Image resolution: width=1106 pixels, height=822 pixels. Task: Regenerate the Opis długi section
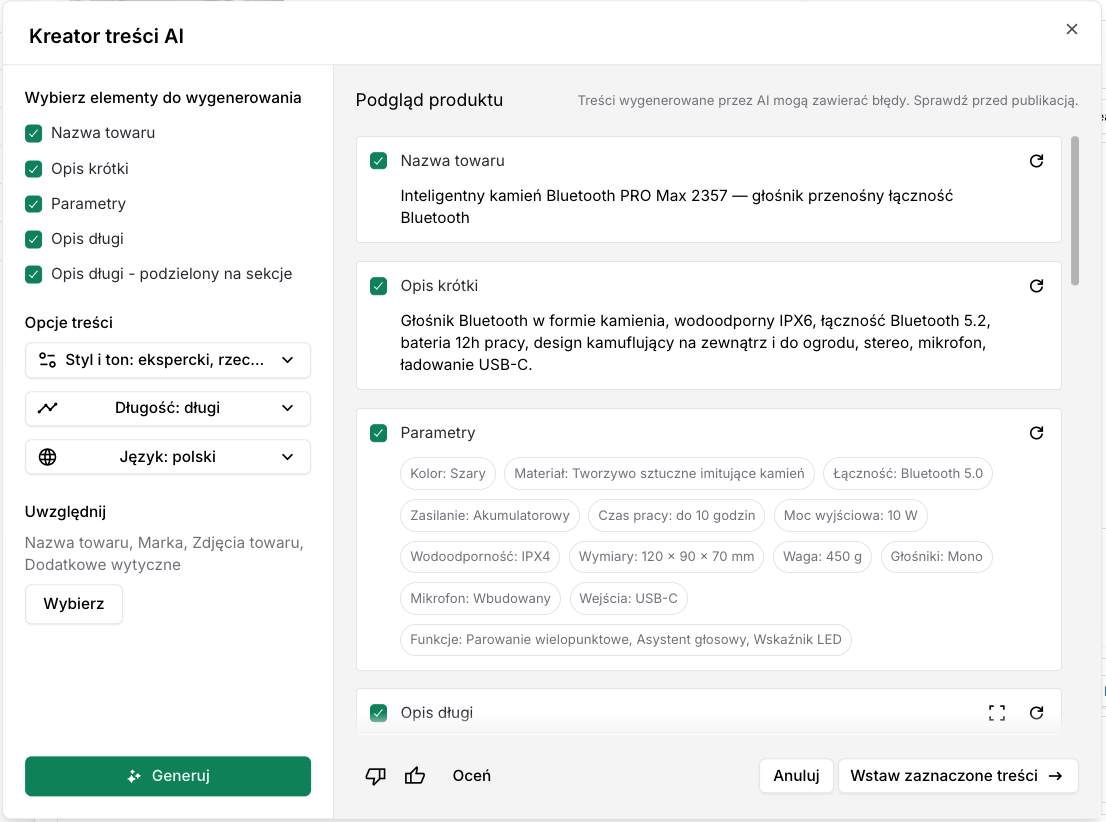pos(1035,713)
